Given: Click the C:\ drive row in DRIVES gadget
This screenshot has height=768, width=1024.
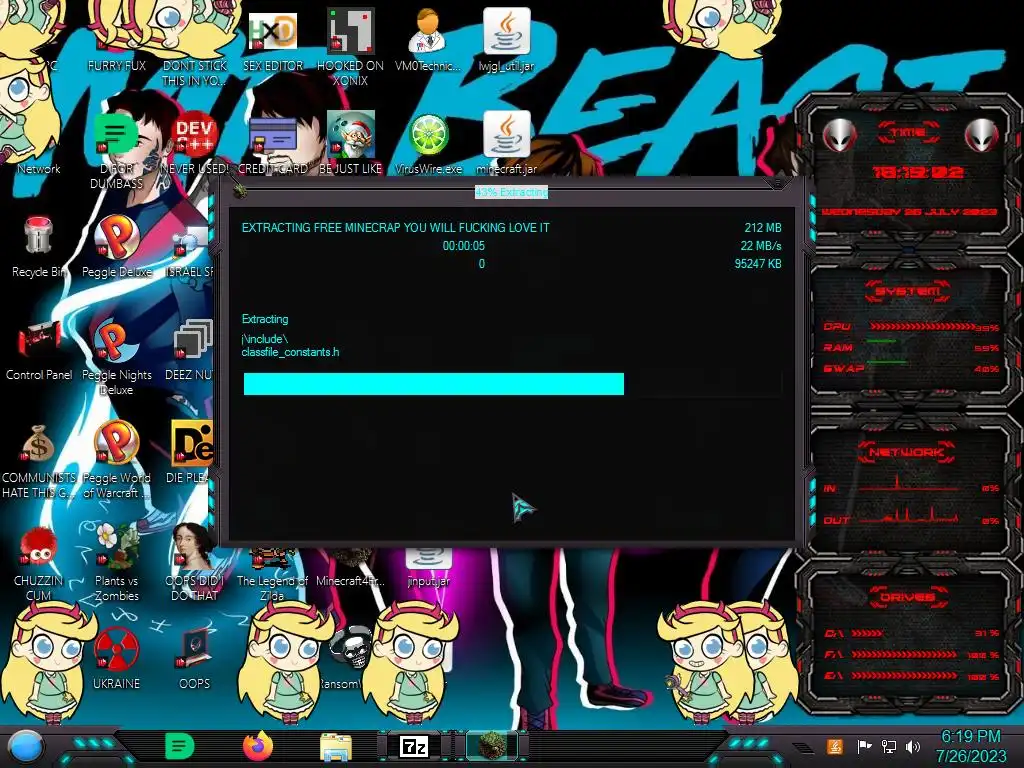Looking at the screenshot, I should [912, 633].
